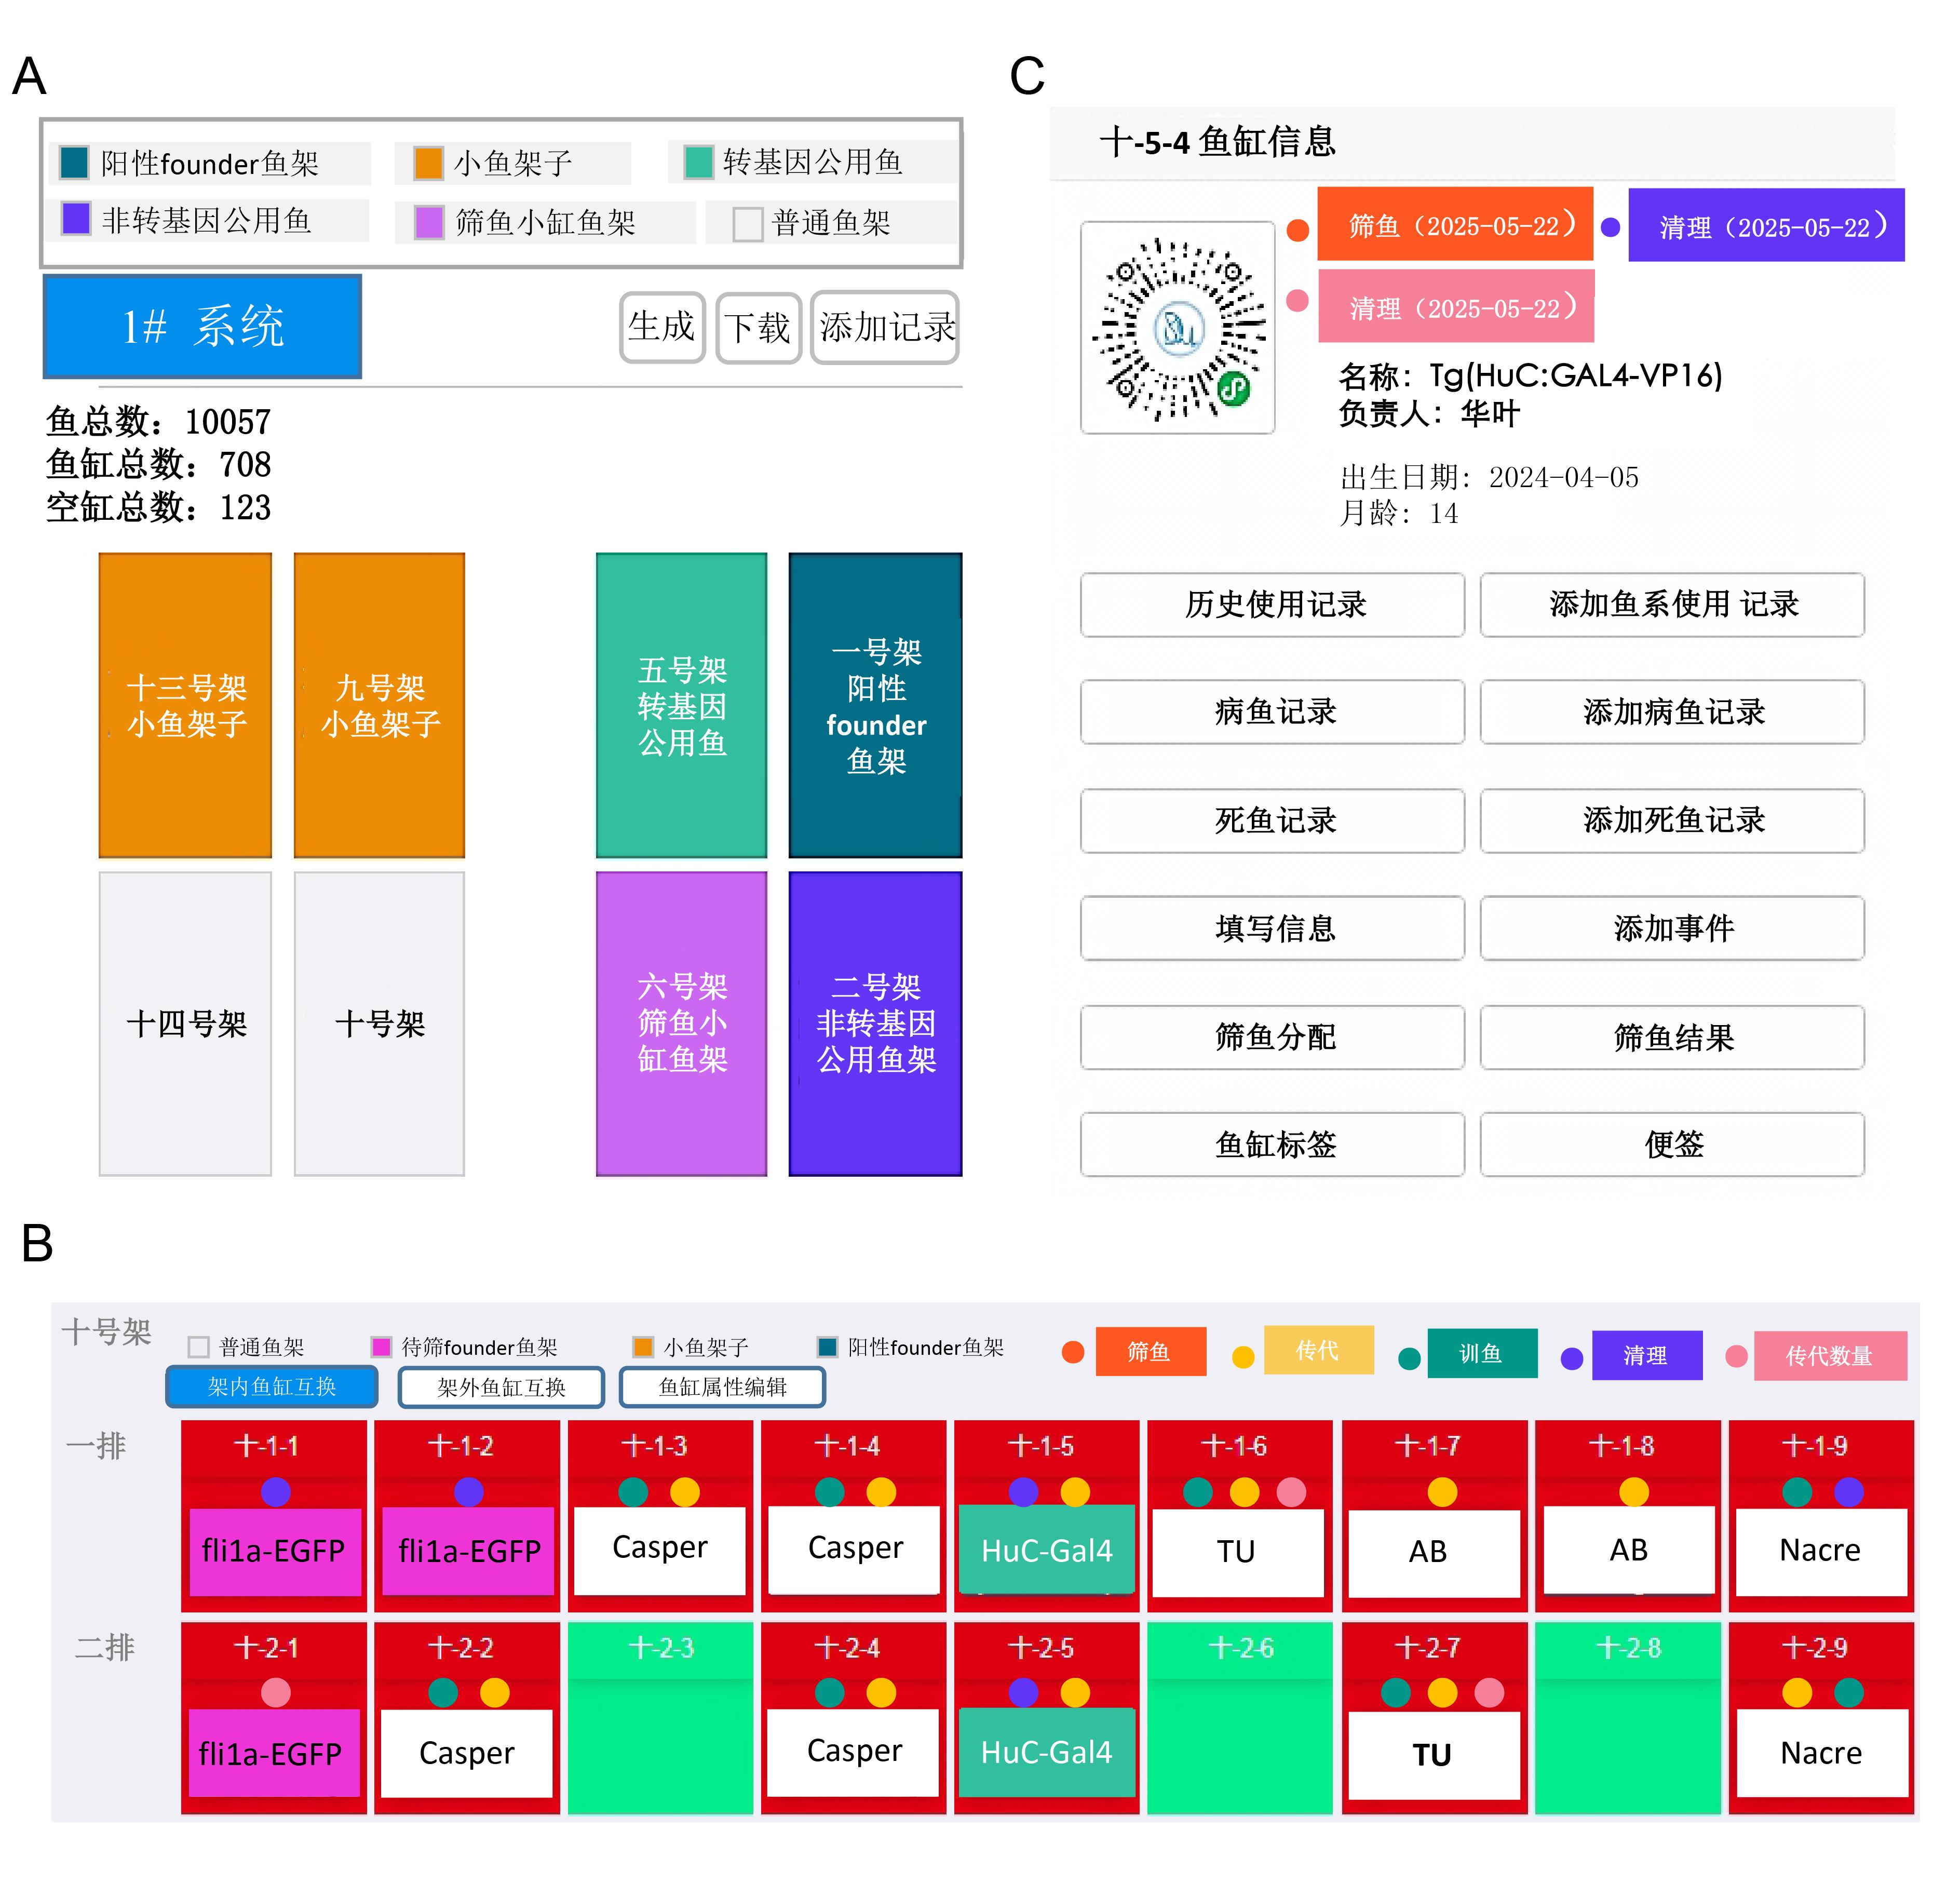Click the 筛鱼分配 button
This screenshot has height=1884, width=1960.
click(x=1272, y=1038)
